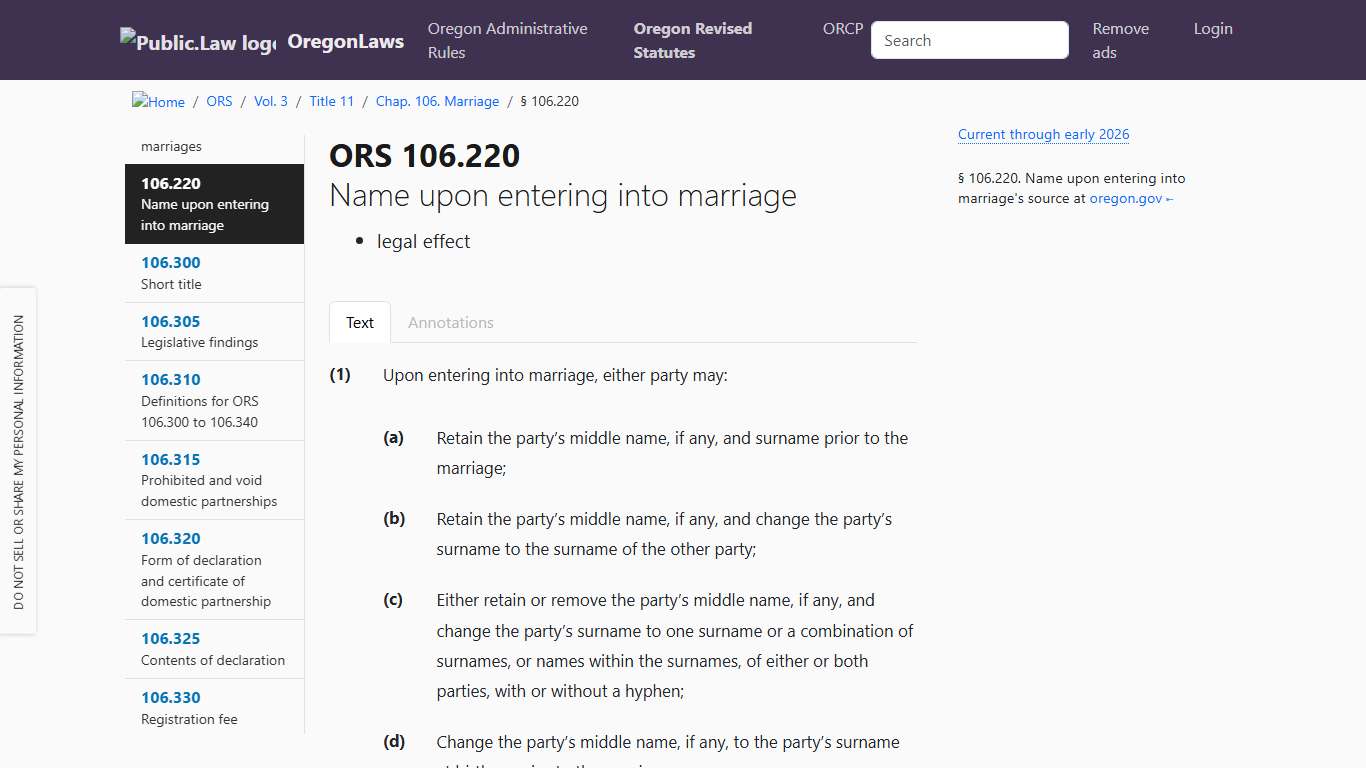The image size is (1366, 768).
Task: Navigate to the ORCP section
Action: [842, 29]
